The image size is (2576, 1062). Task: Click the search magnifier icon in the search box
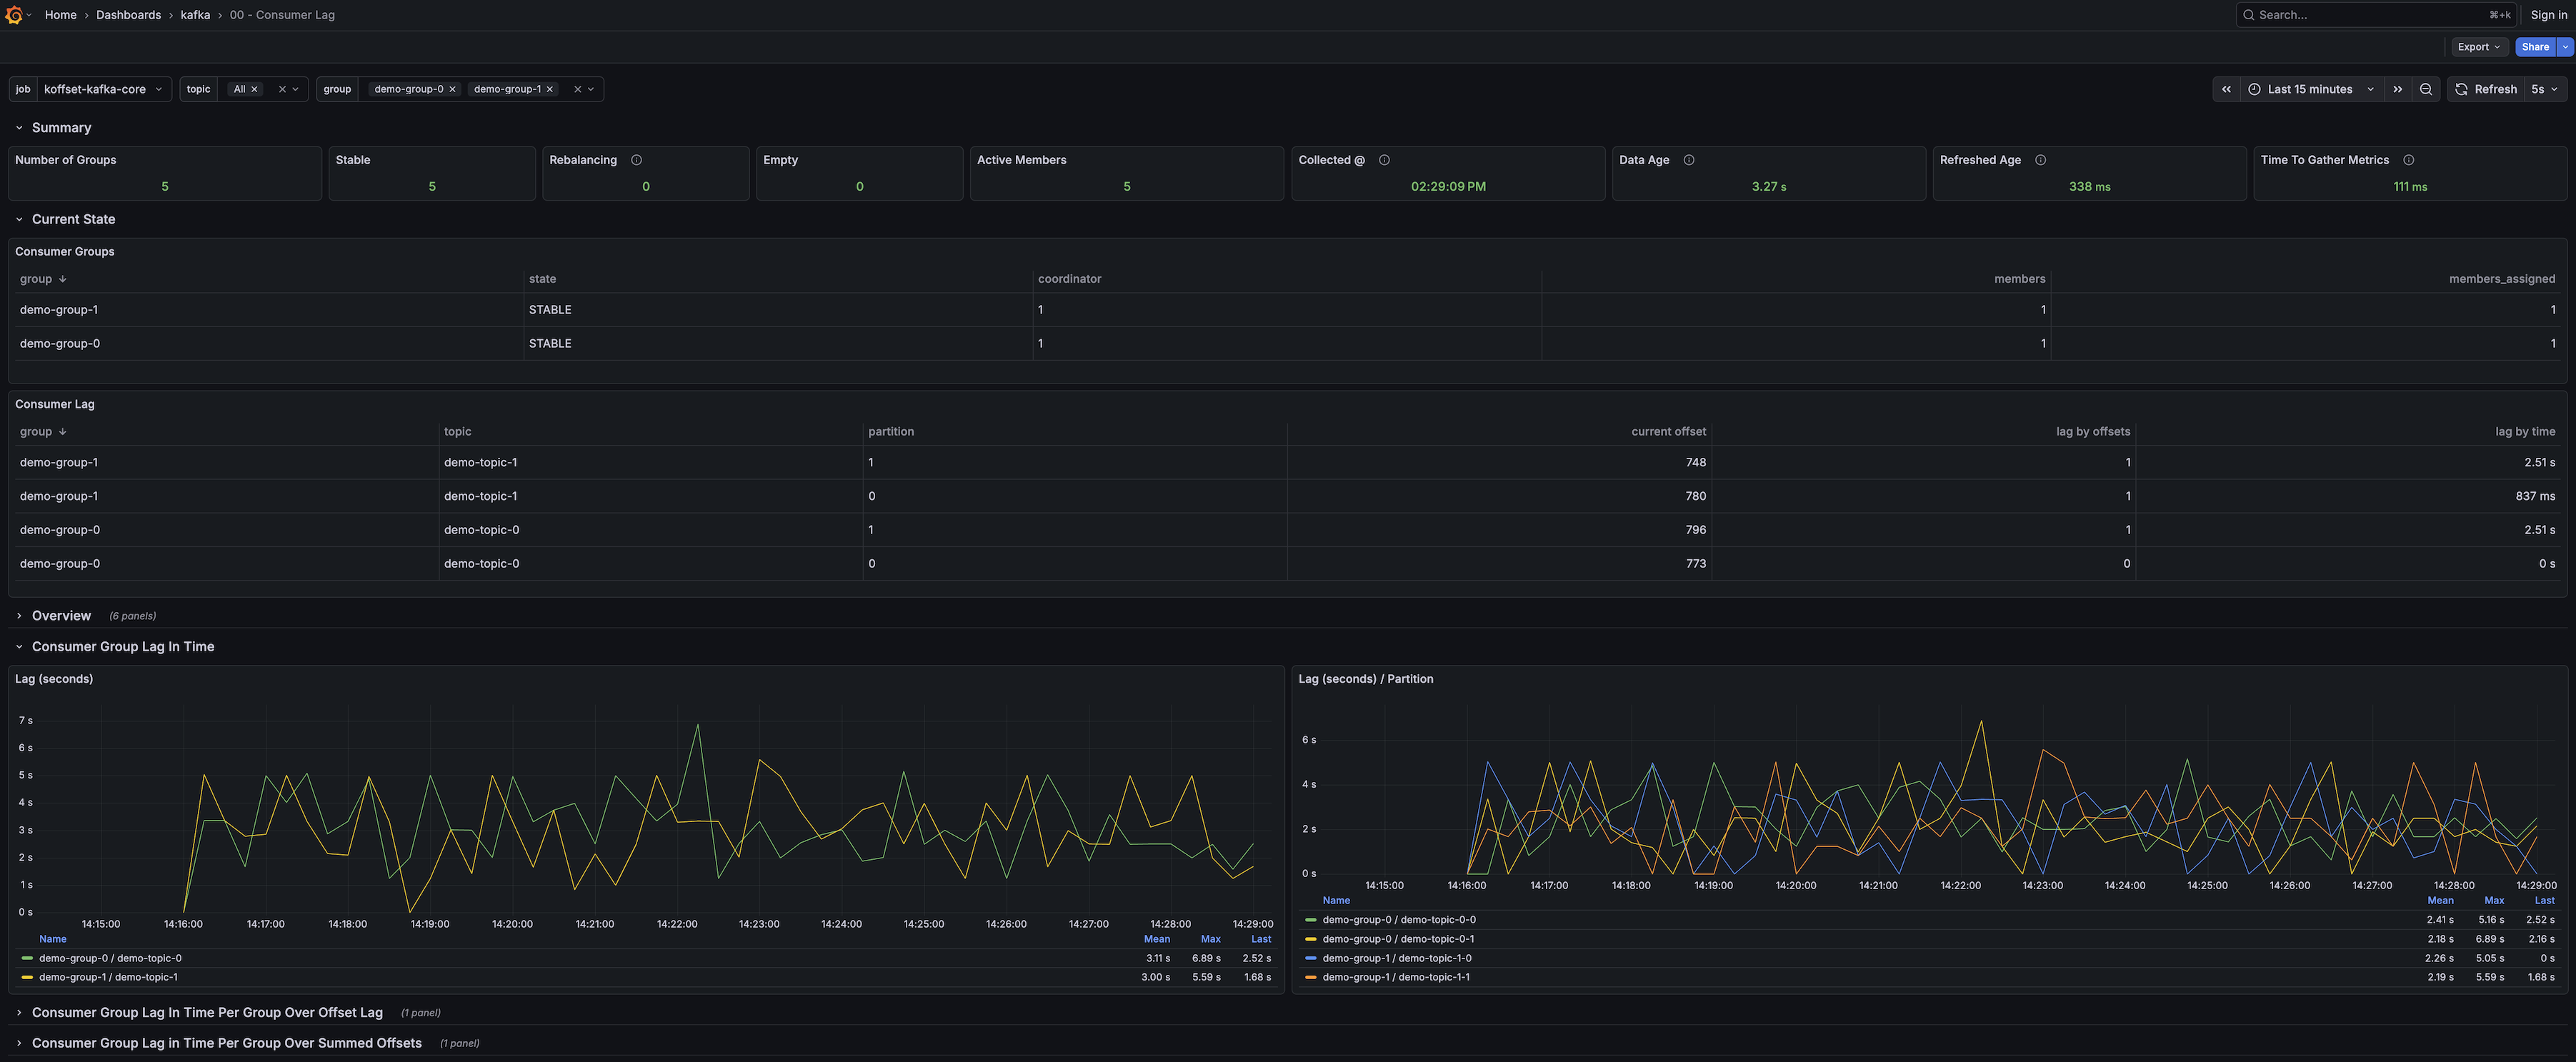click(2249, 14)
